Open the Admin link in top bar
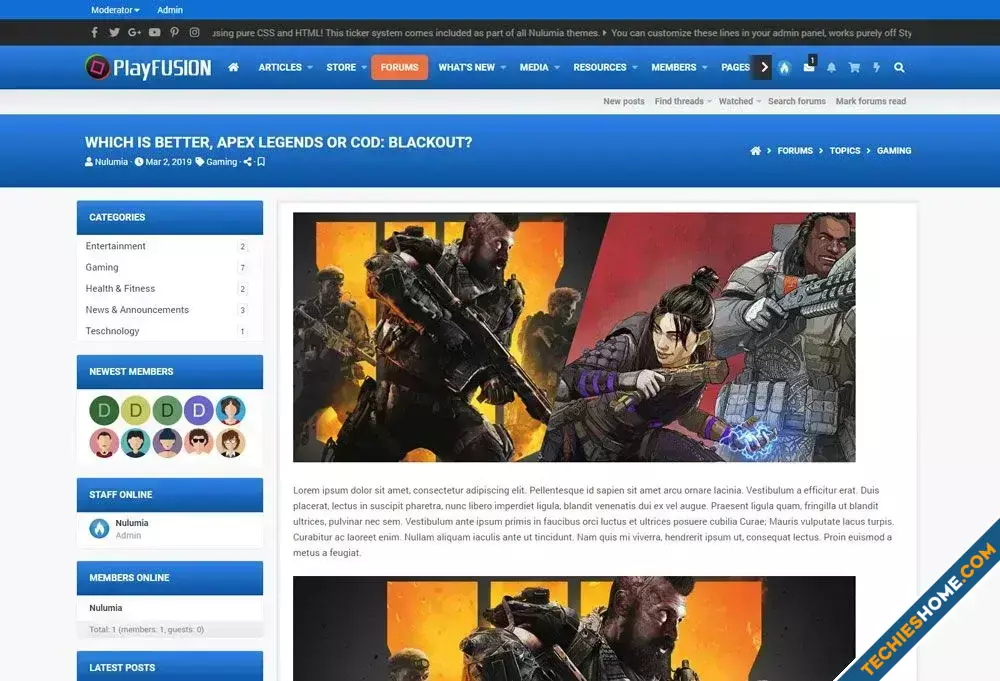 tap(170, 10)
